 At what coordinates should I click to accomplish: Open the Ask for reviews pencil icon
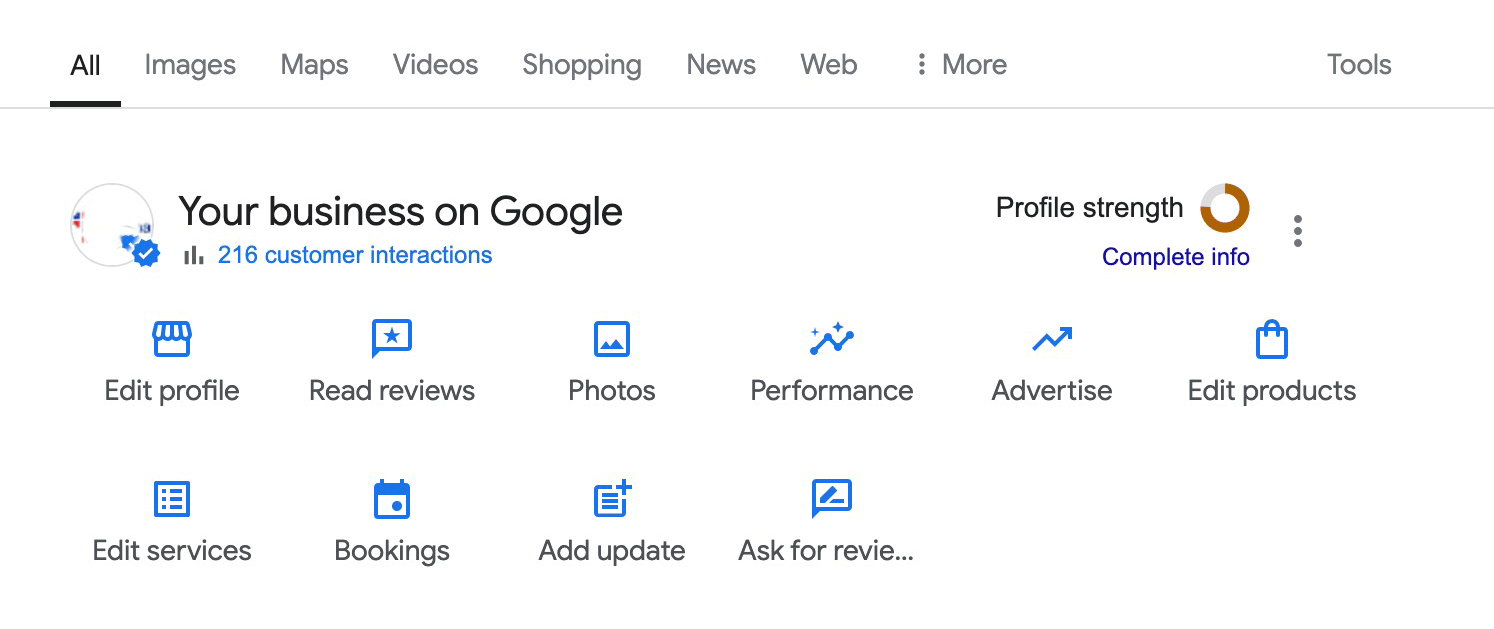pos(832,498)
